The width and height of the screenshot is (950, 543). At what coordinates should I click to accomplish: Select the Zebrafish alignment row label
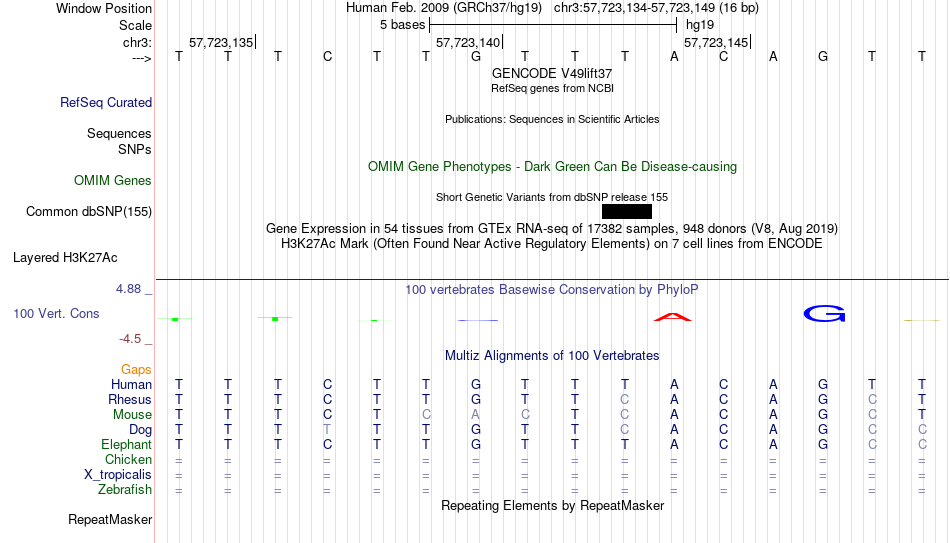click(x=125, y=490)
